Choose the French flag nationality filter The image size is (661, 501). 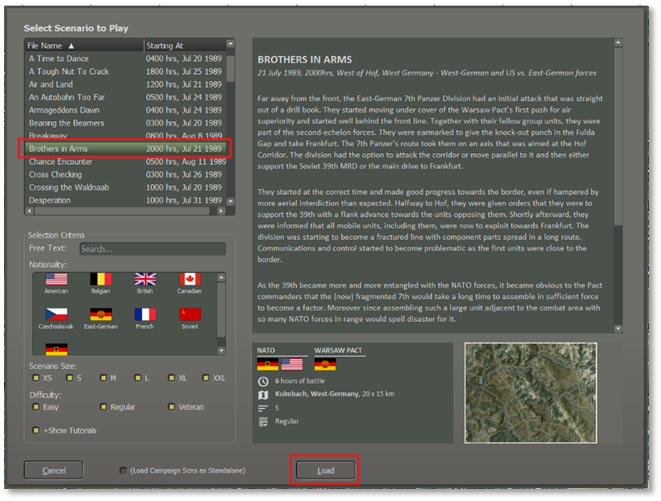tap(145, 314)
